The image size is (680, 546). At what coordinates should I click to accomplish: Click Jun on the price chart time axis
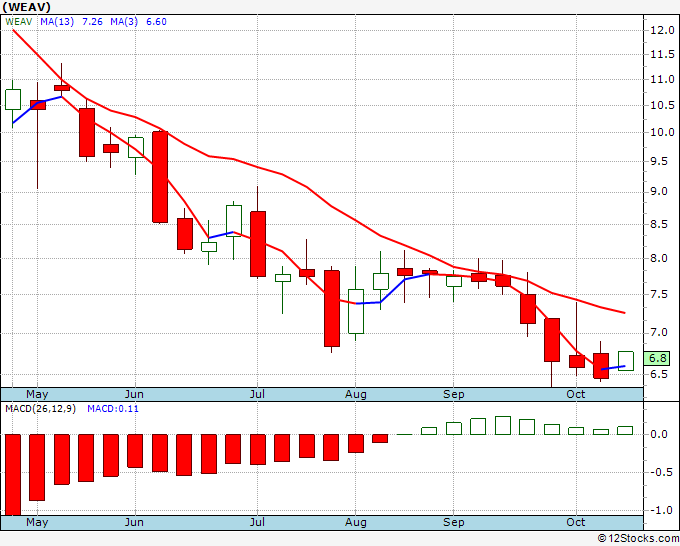134,394
